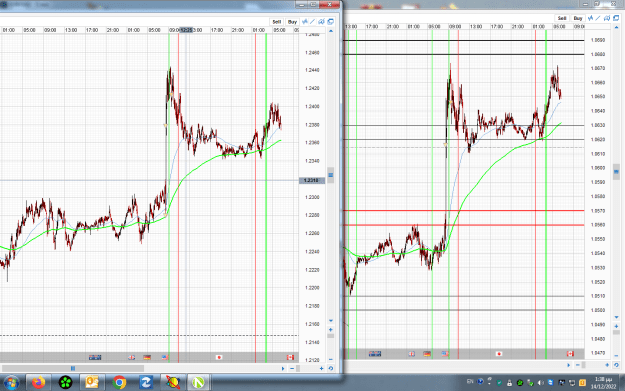Click scroll-right arrow below right chart
625x391 pixels.
point(568,365)
